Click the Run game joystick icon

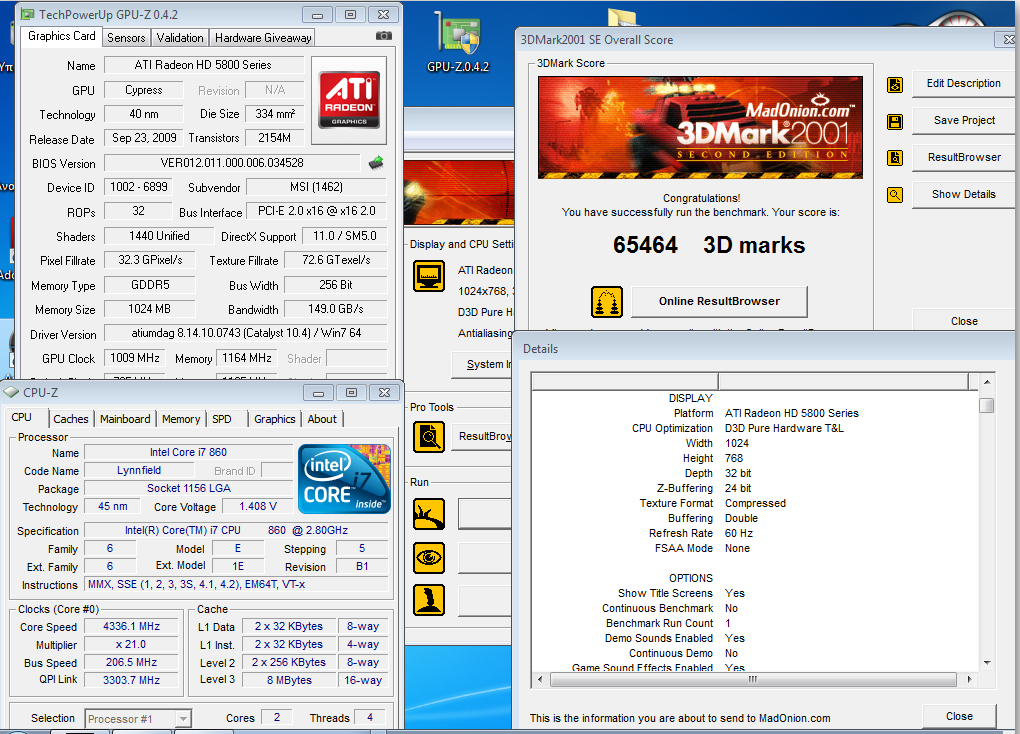click(x=429, y=600)
